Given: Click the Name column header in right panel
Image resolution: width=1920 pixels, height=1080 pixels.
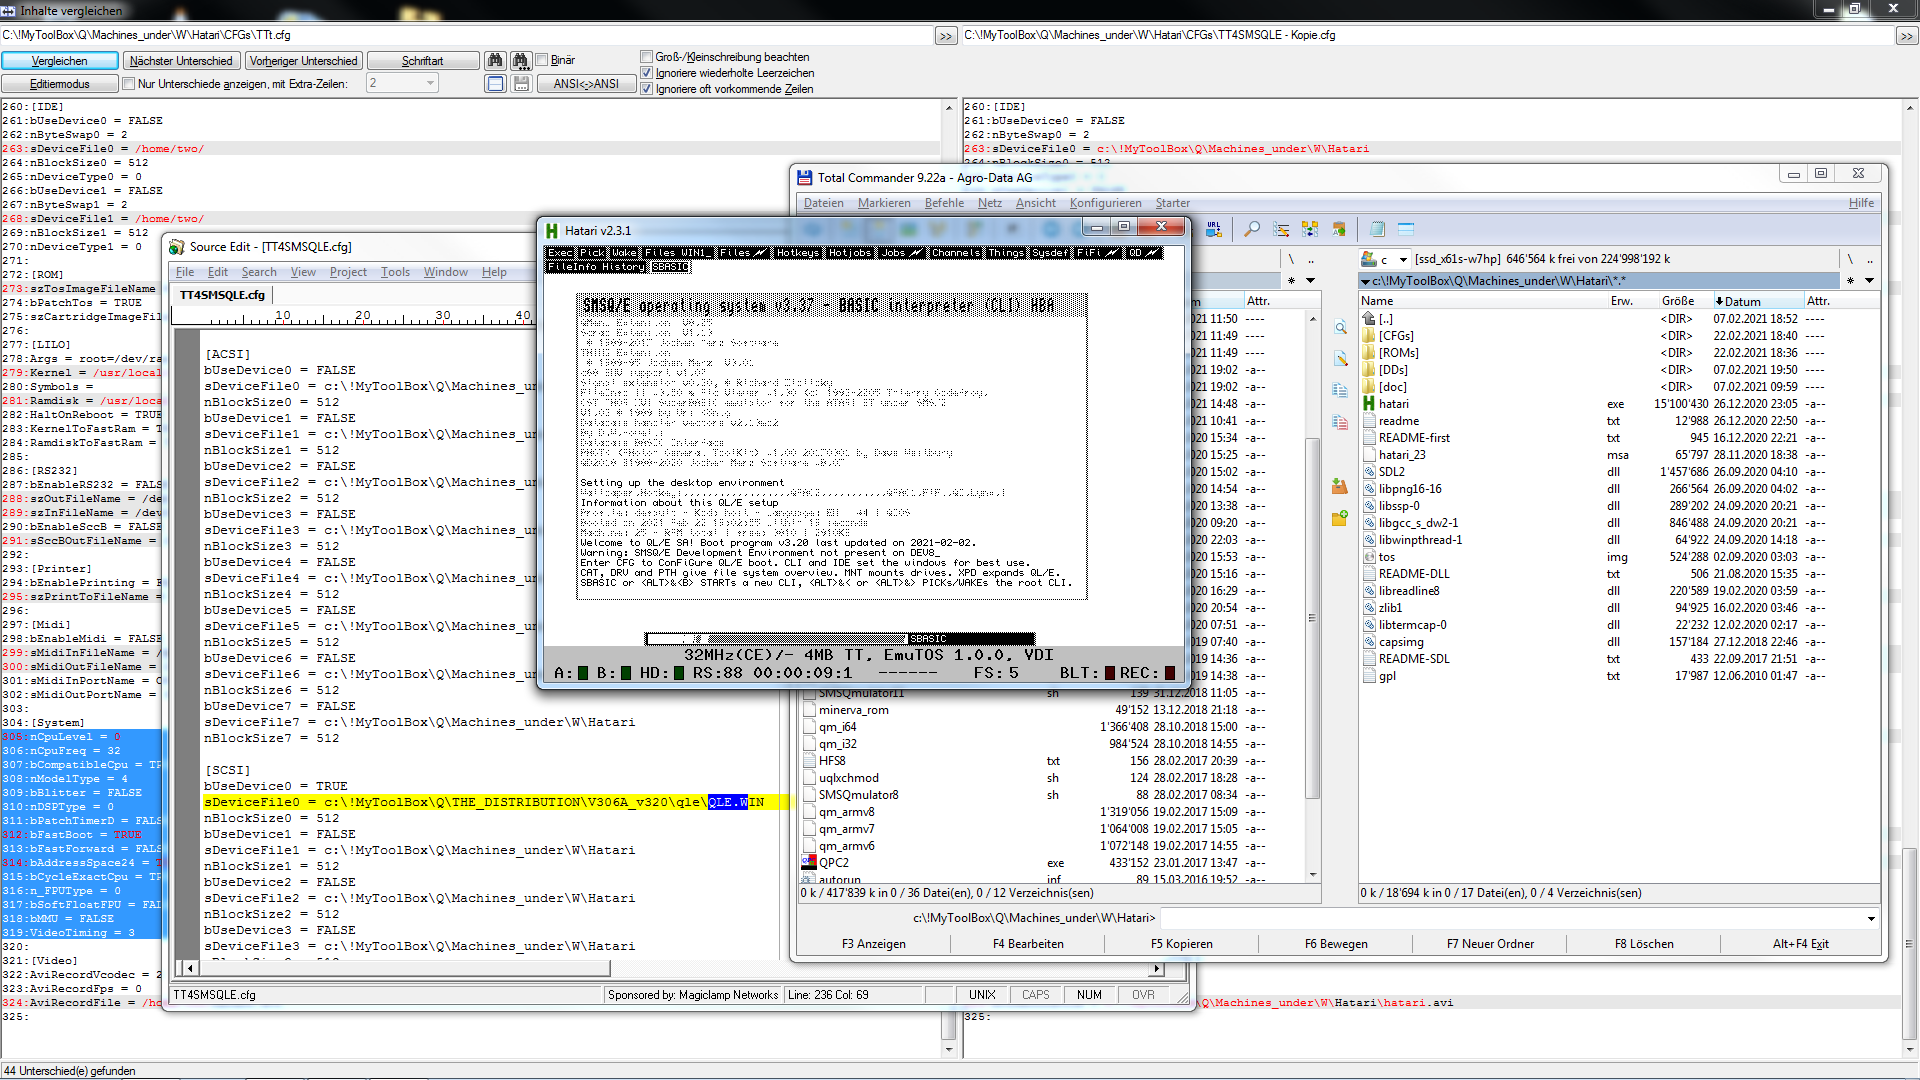Looking at the screenshot, I should [1483, 301].
